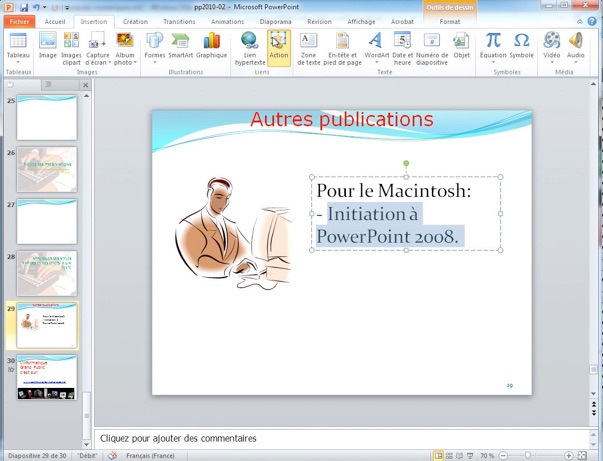Open the undo history dropdown arrow
Screen dimensions: 603x461
44,7
